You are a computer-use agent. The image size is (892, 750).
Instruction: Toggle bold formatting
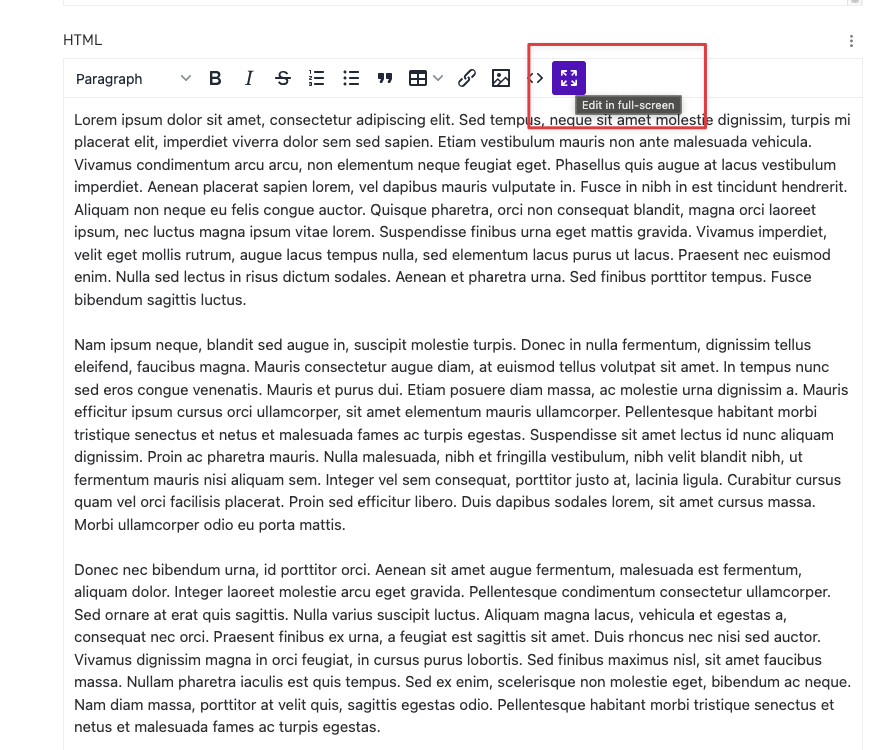[x=215, y=78]
